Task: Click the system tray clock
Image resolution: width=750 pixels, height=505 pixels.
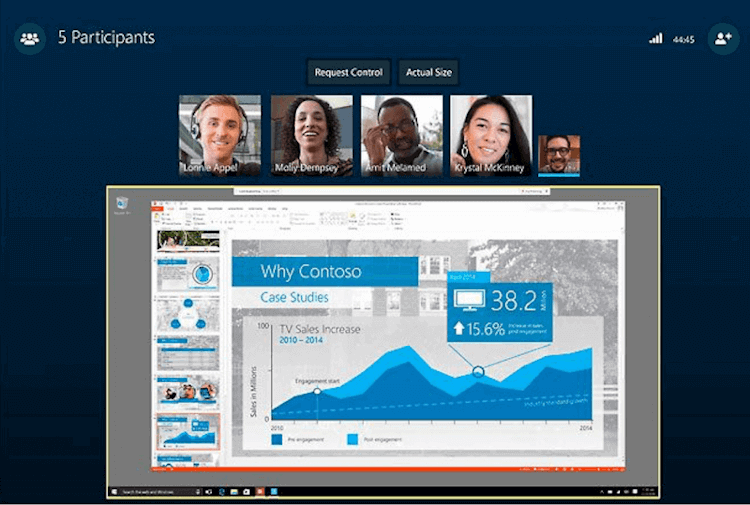Action: tap(648, 492)
